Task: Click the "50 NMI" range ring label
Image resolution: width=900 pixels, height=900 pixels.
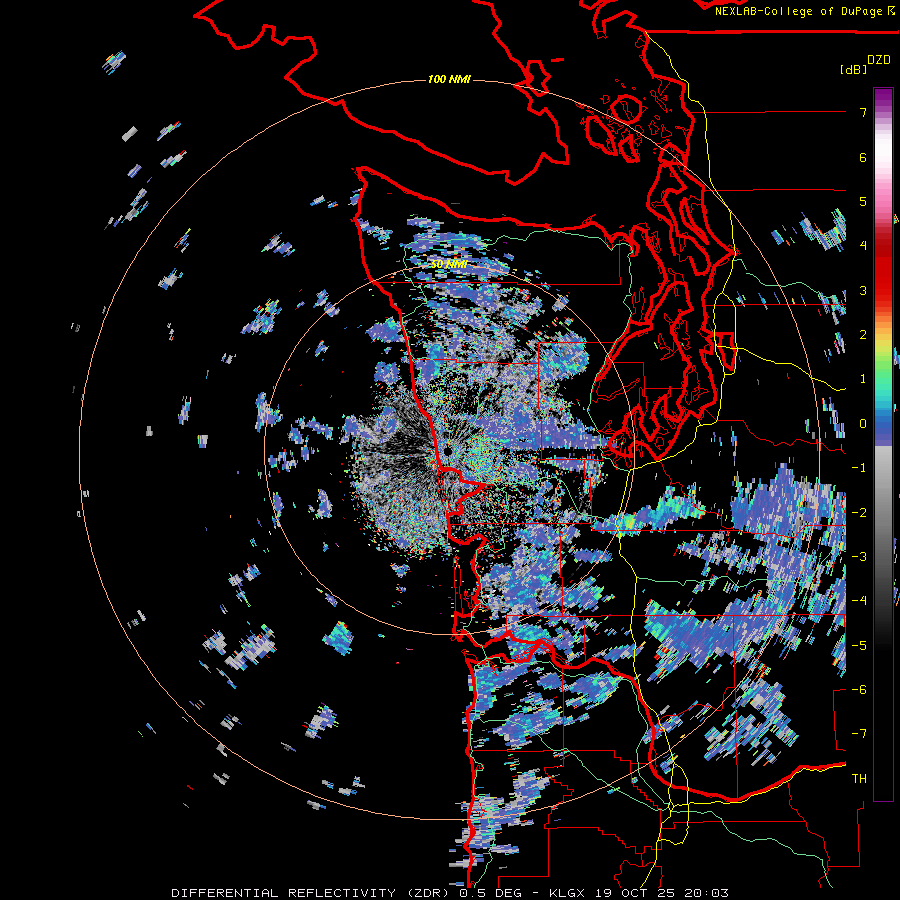Action: tap(449, 264)
